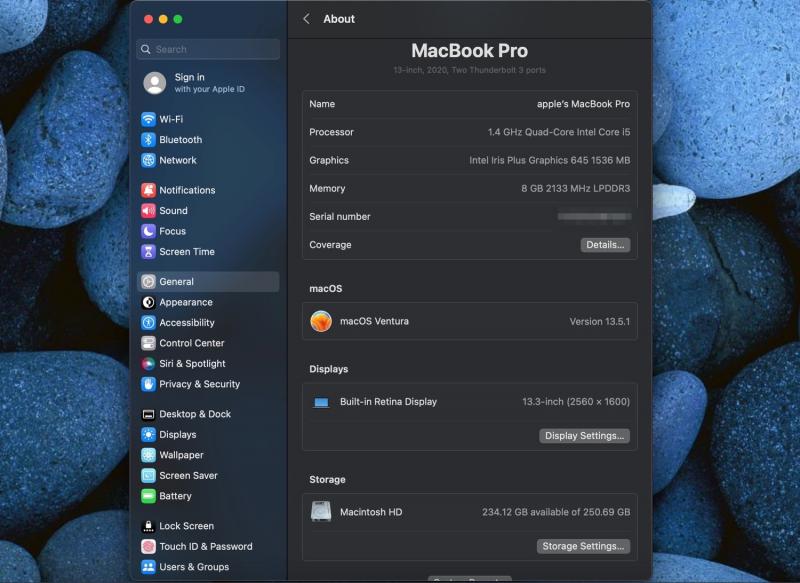The height and width of the screenshot is (583, 800).
Task: Select Lock Screen in sidebar
Action: (208, 525)
